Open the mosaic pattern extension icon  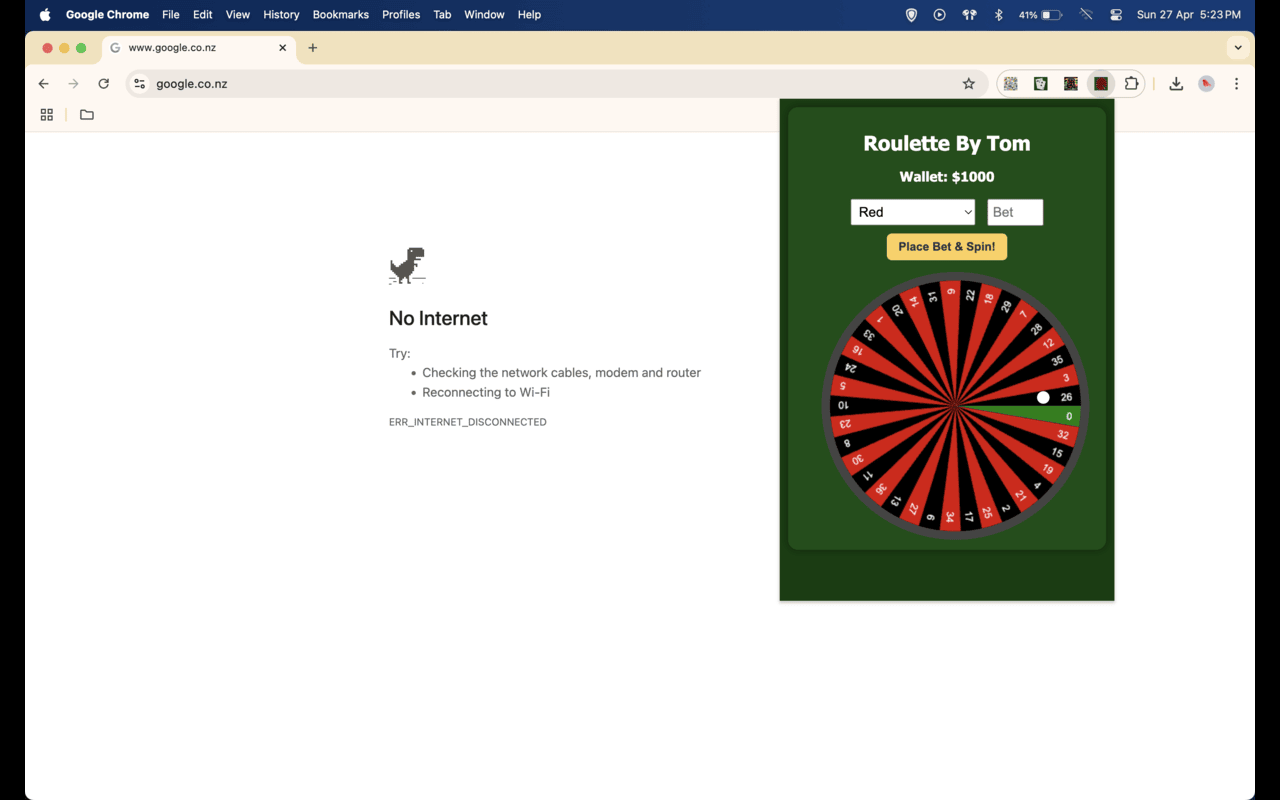click(x=1010, y=83)
